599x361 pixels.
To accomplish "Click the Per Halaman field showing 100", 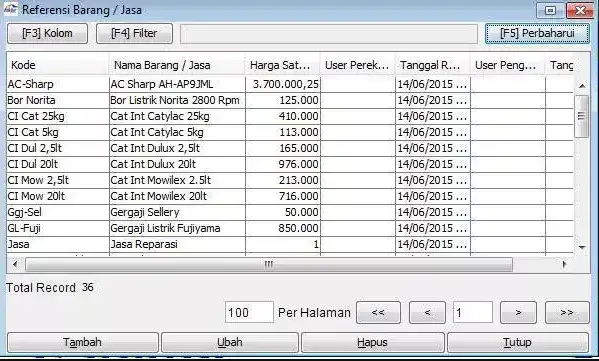I will pyautogui.click(x=249, y=312).
